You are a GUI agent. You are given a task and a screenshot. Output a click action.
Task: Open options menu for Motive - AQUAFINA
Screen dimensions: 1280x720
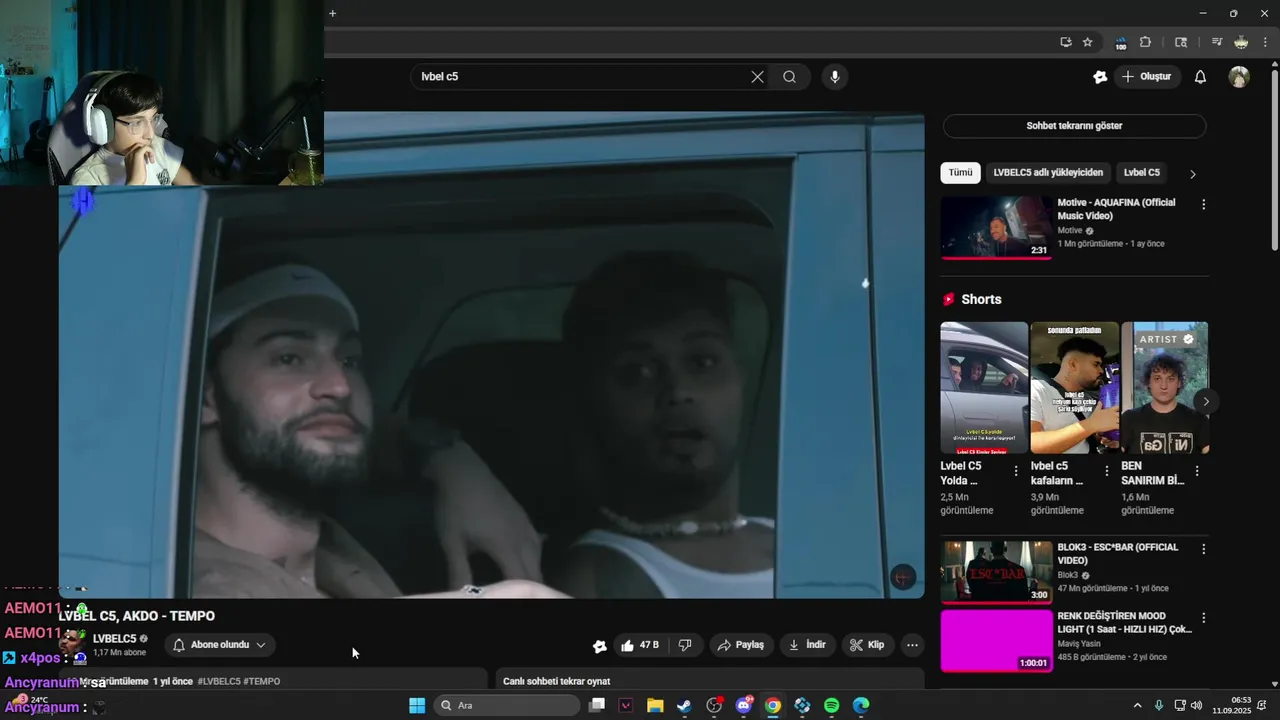click(x=1203, y=204)
